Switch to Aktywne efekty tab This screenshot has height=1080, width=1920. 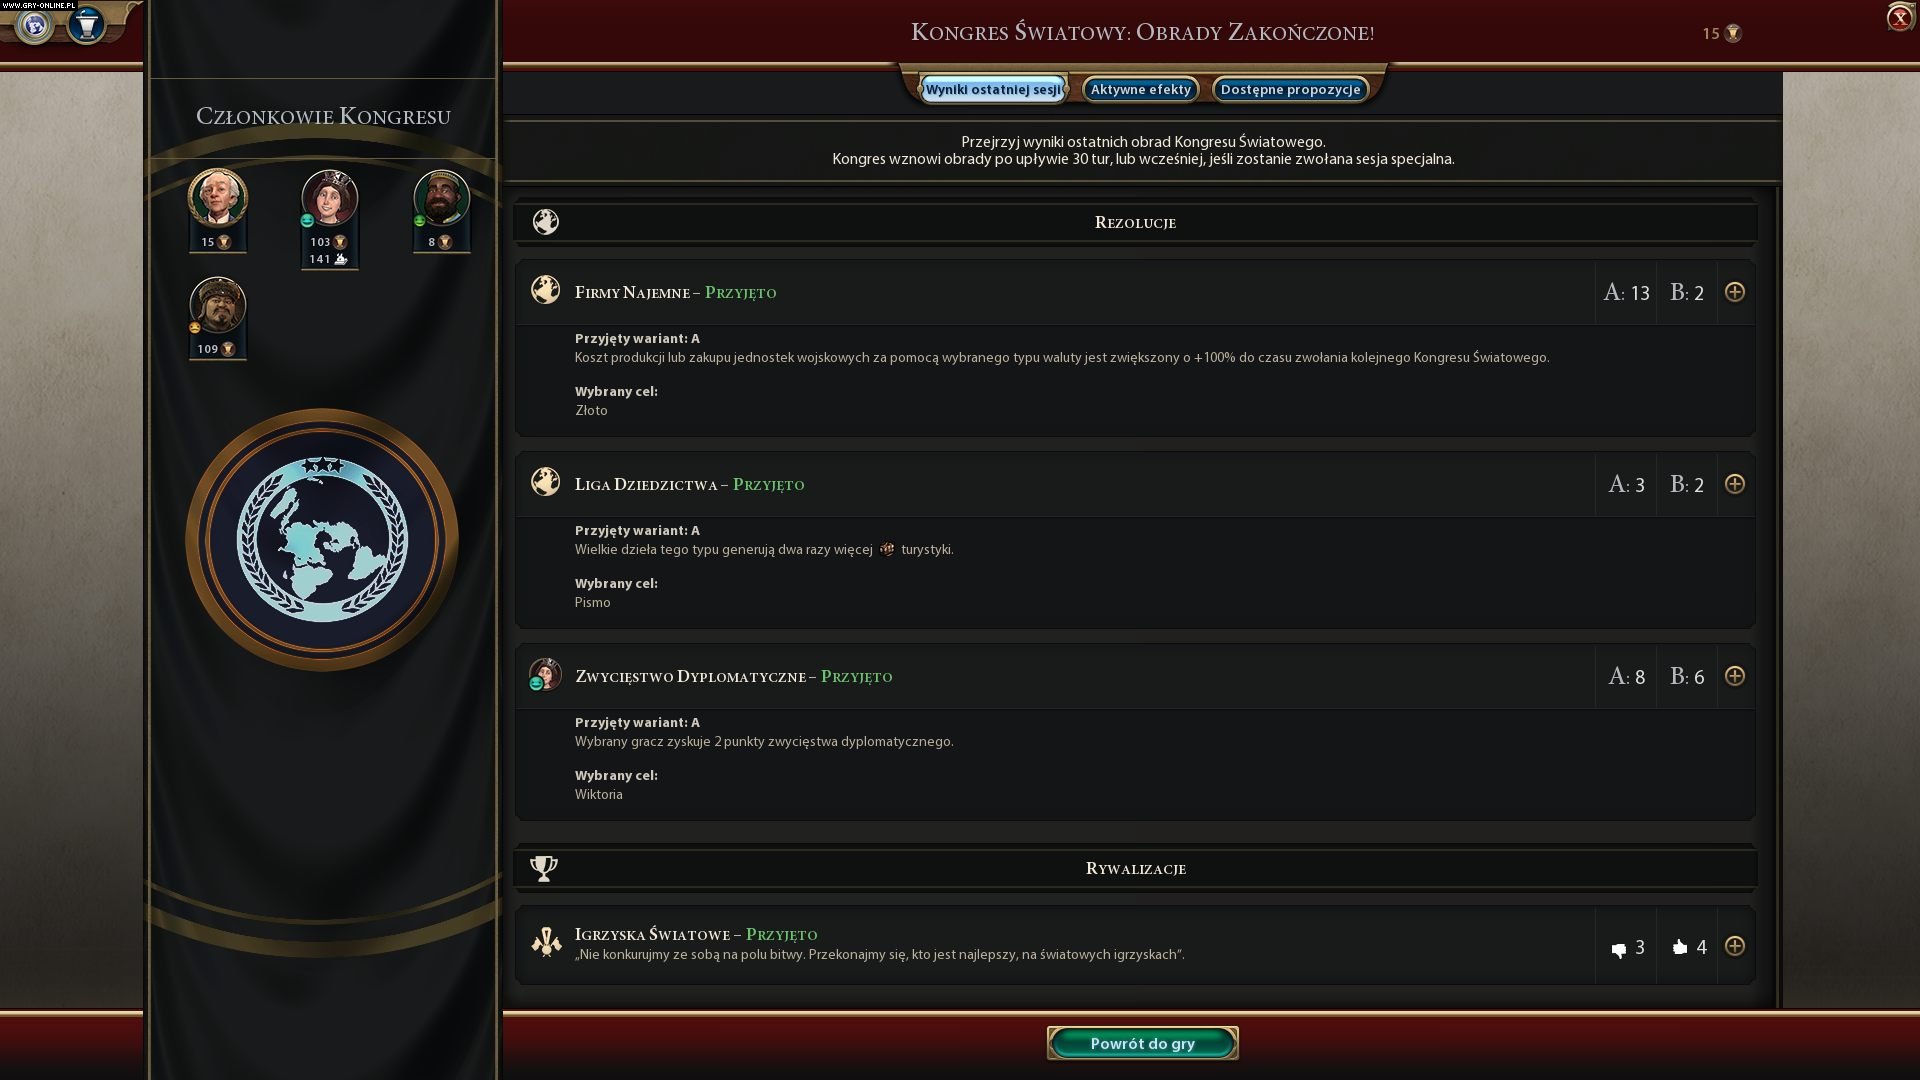click(1141, 89)
